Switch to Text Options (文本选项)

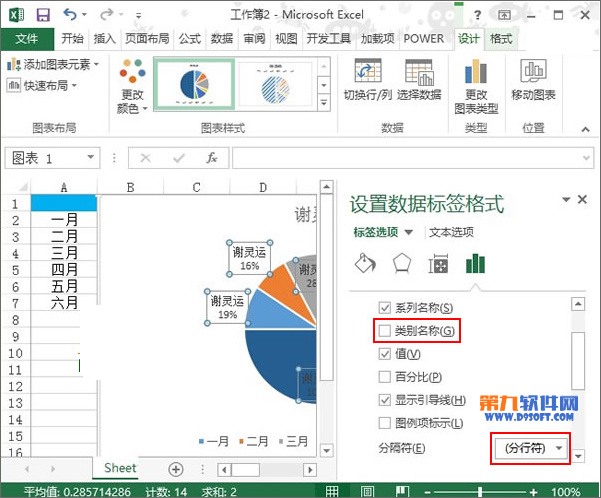click(x=451, y=232)
